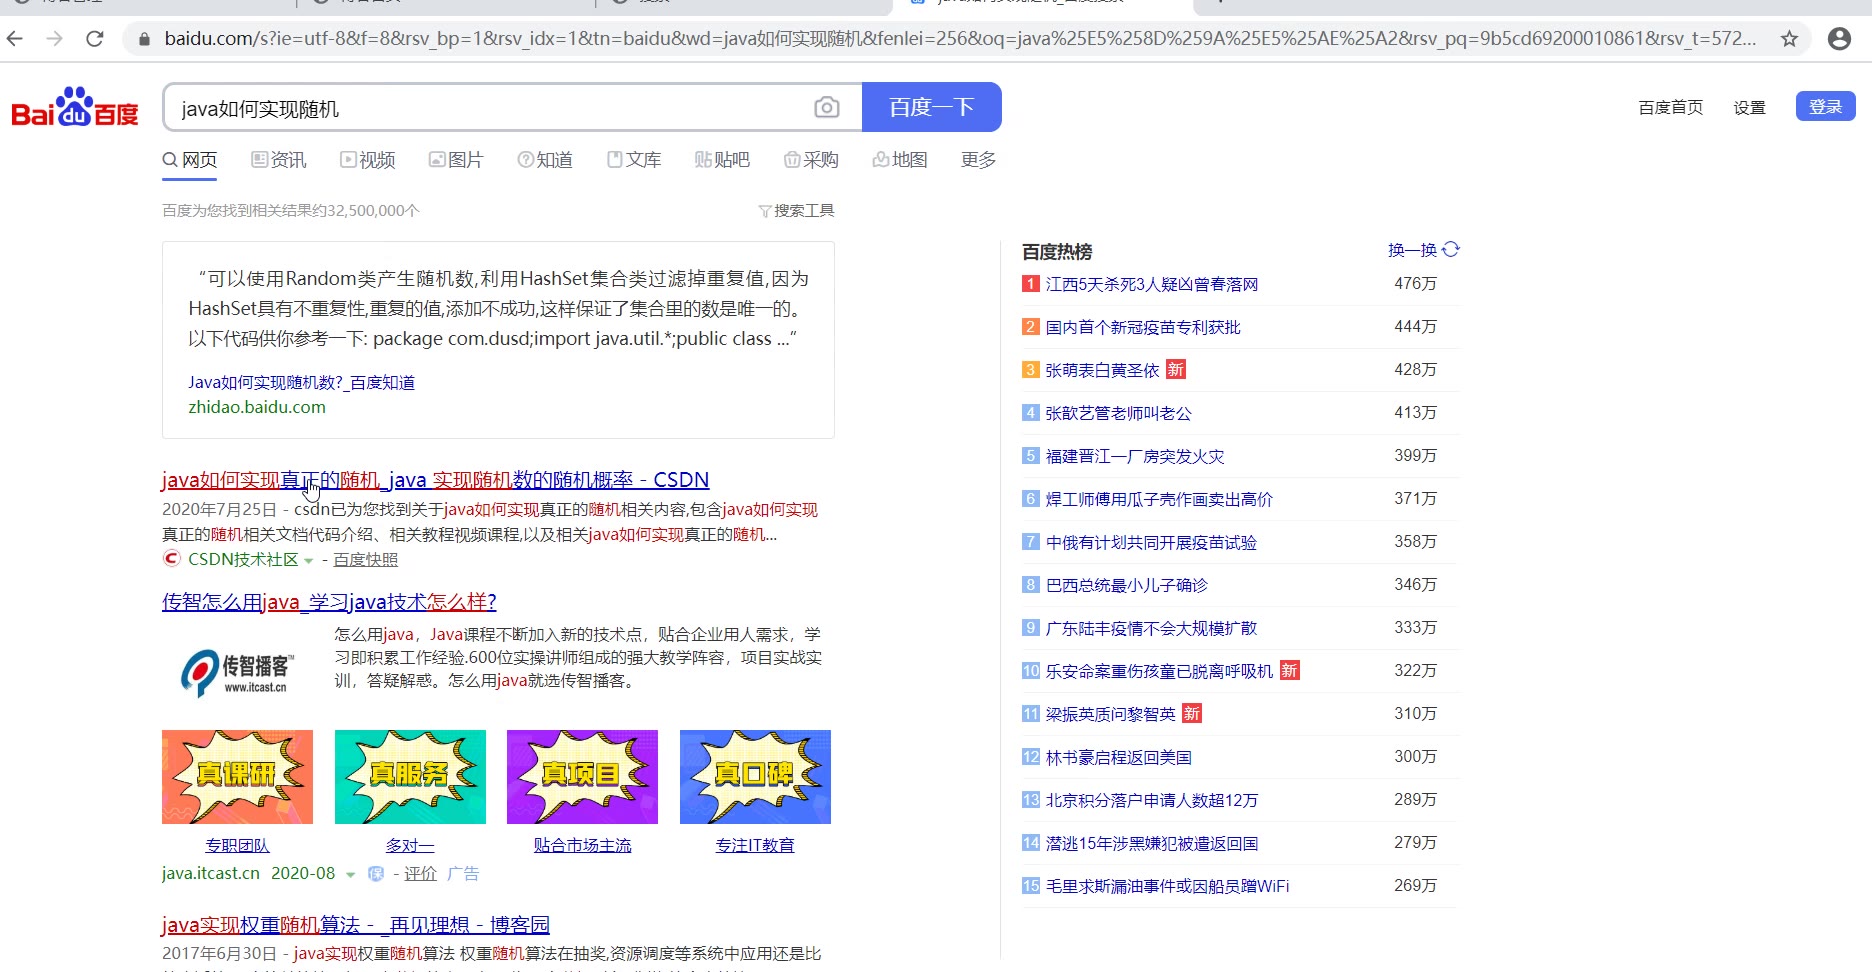
Task: Expand the java.itcast.cn ad dropdown arrow
Action: pyautogui.click(x=350, y=875)
